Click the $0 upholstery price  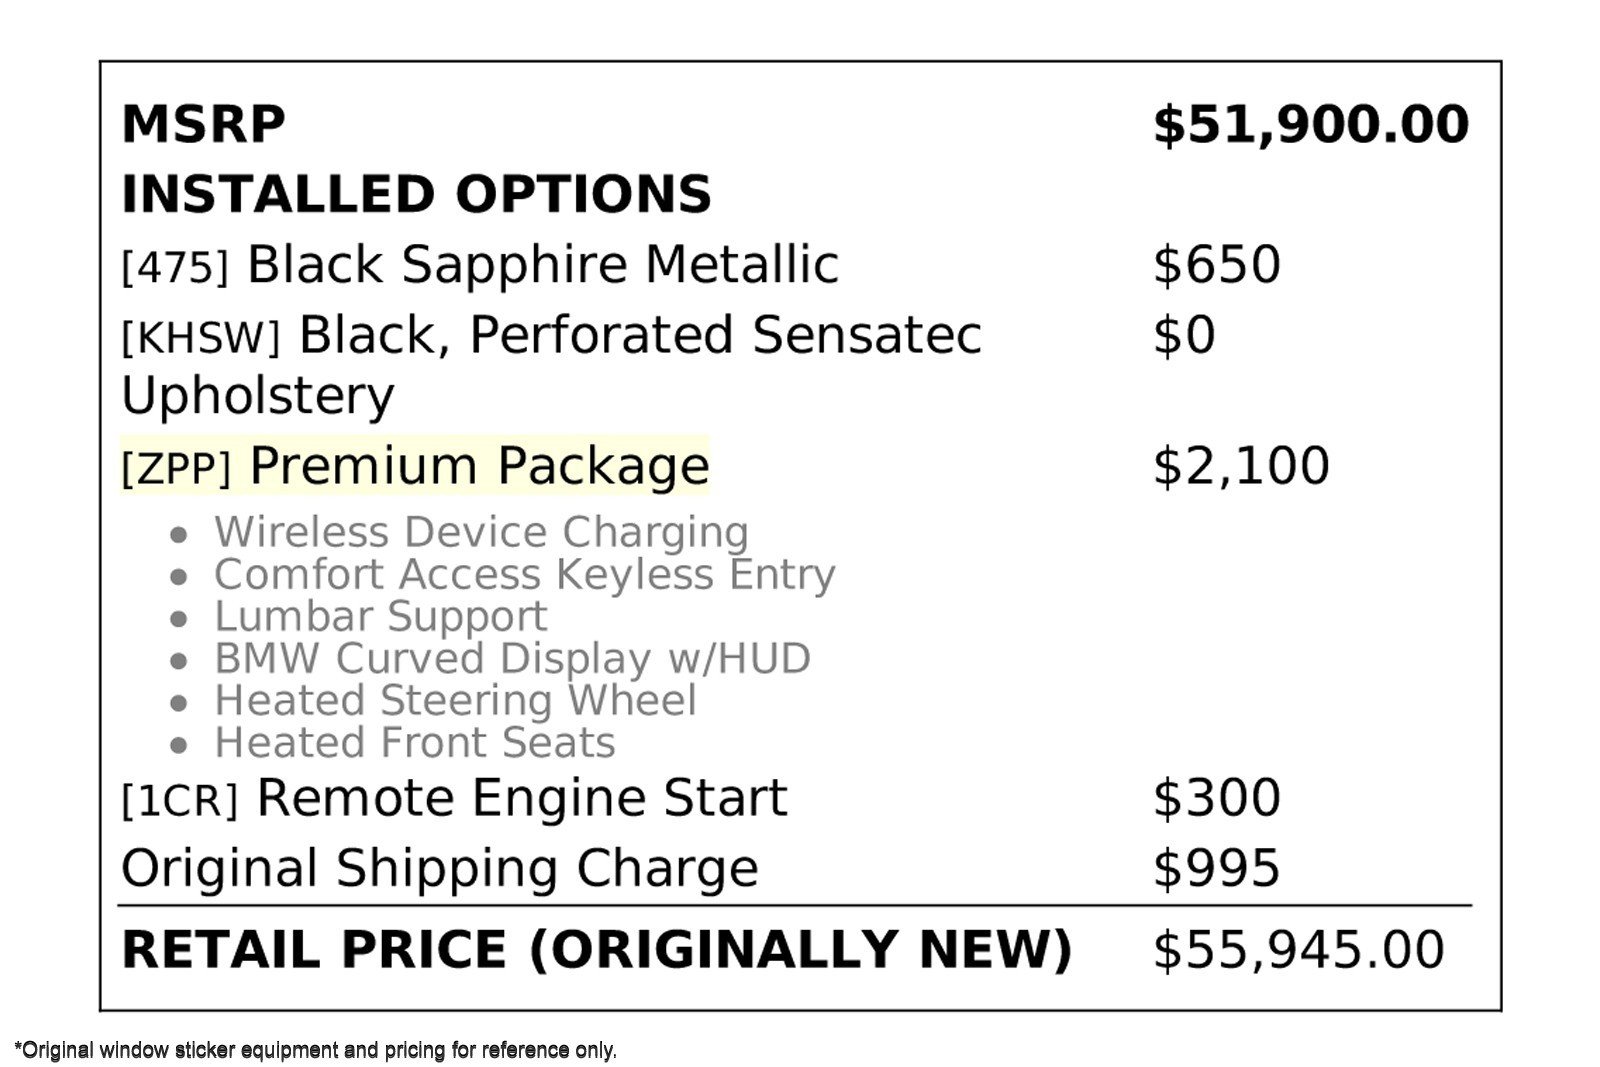pyautogui.click(x=1184, y=336)
